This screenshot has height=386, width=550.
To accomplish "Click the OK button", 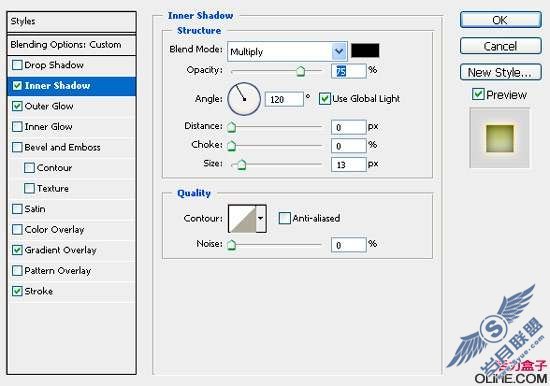I will [501, 20].
